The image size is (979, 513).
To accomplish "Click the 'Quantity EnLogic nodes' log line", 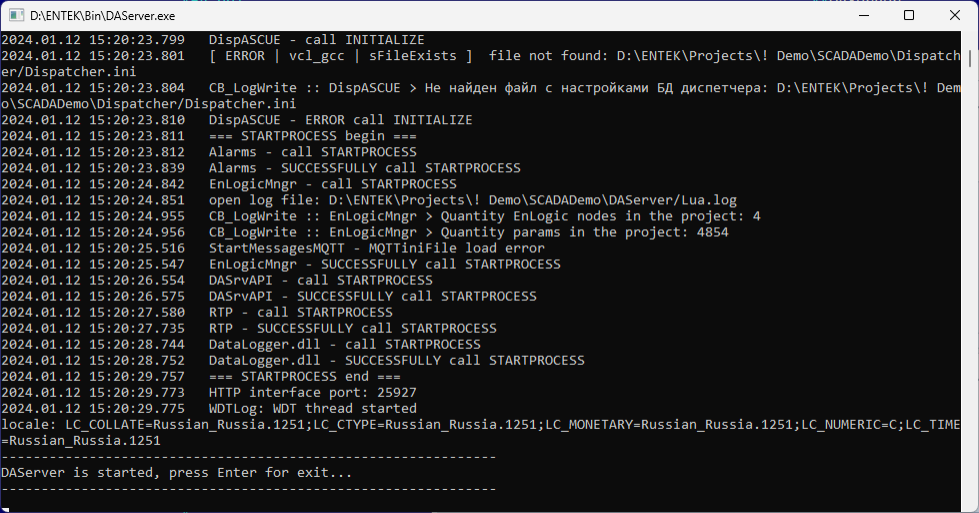I will coord(484,216).
